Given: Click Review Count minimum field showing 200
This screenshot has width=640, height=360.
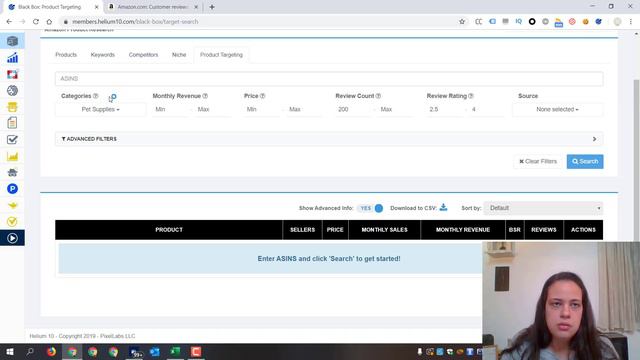Looking at the screenshot, I should (x=353, y=109).
